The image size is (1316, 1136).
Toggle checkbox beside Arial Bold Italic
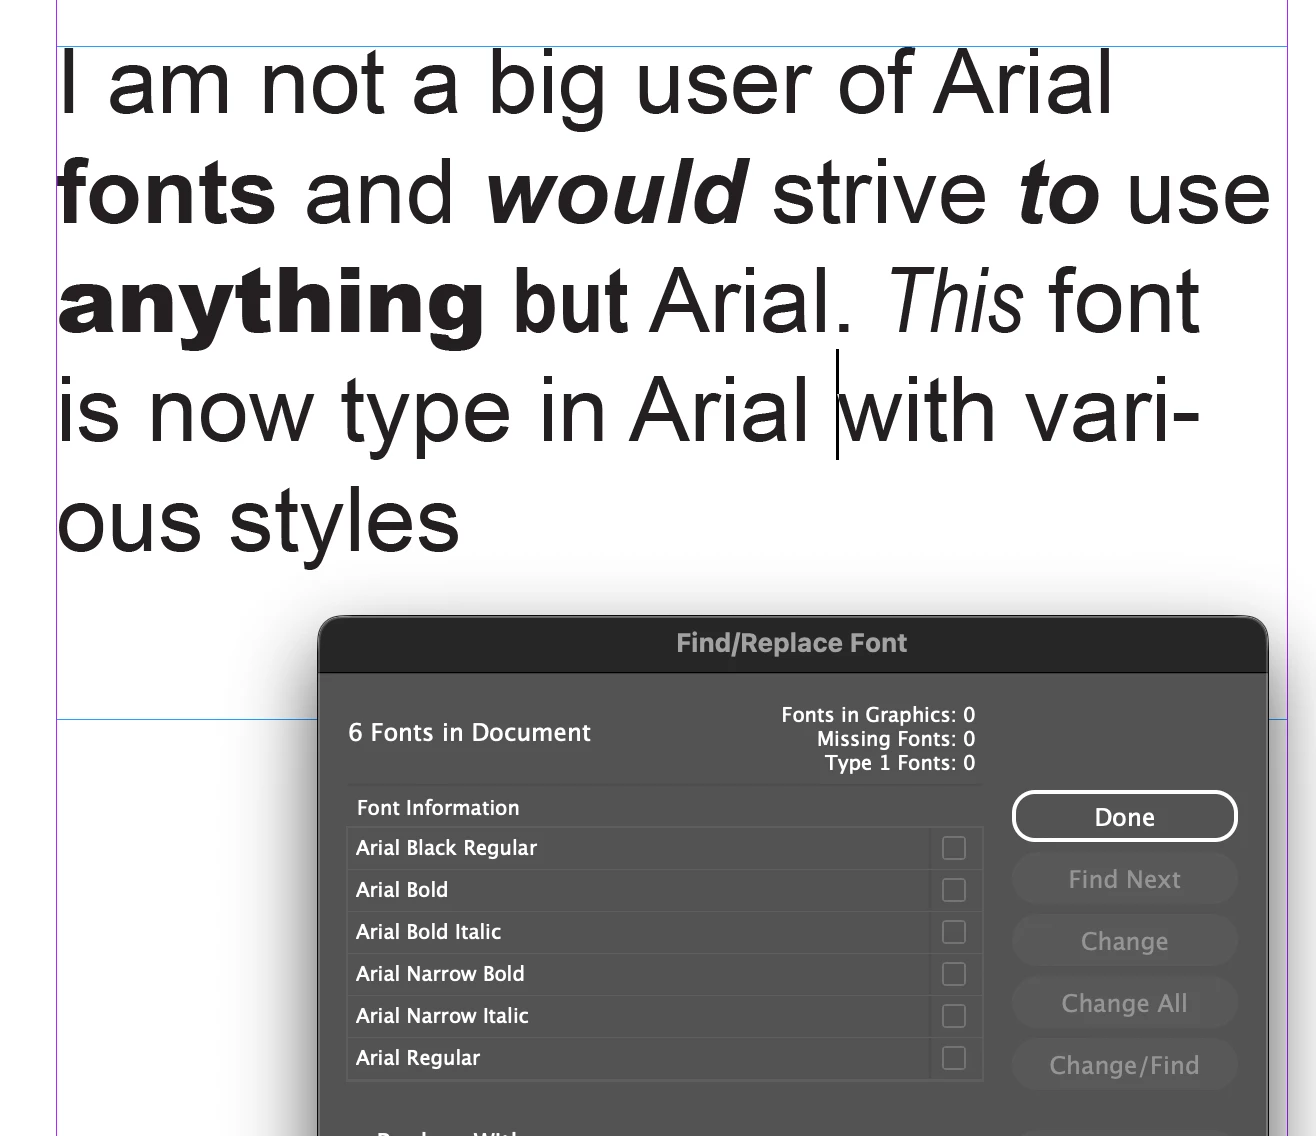tap(954, 932)
